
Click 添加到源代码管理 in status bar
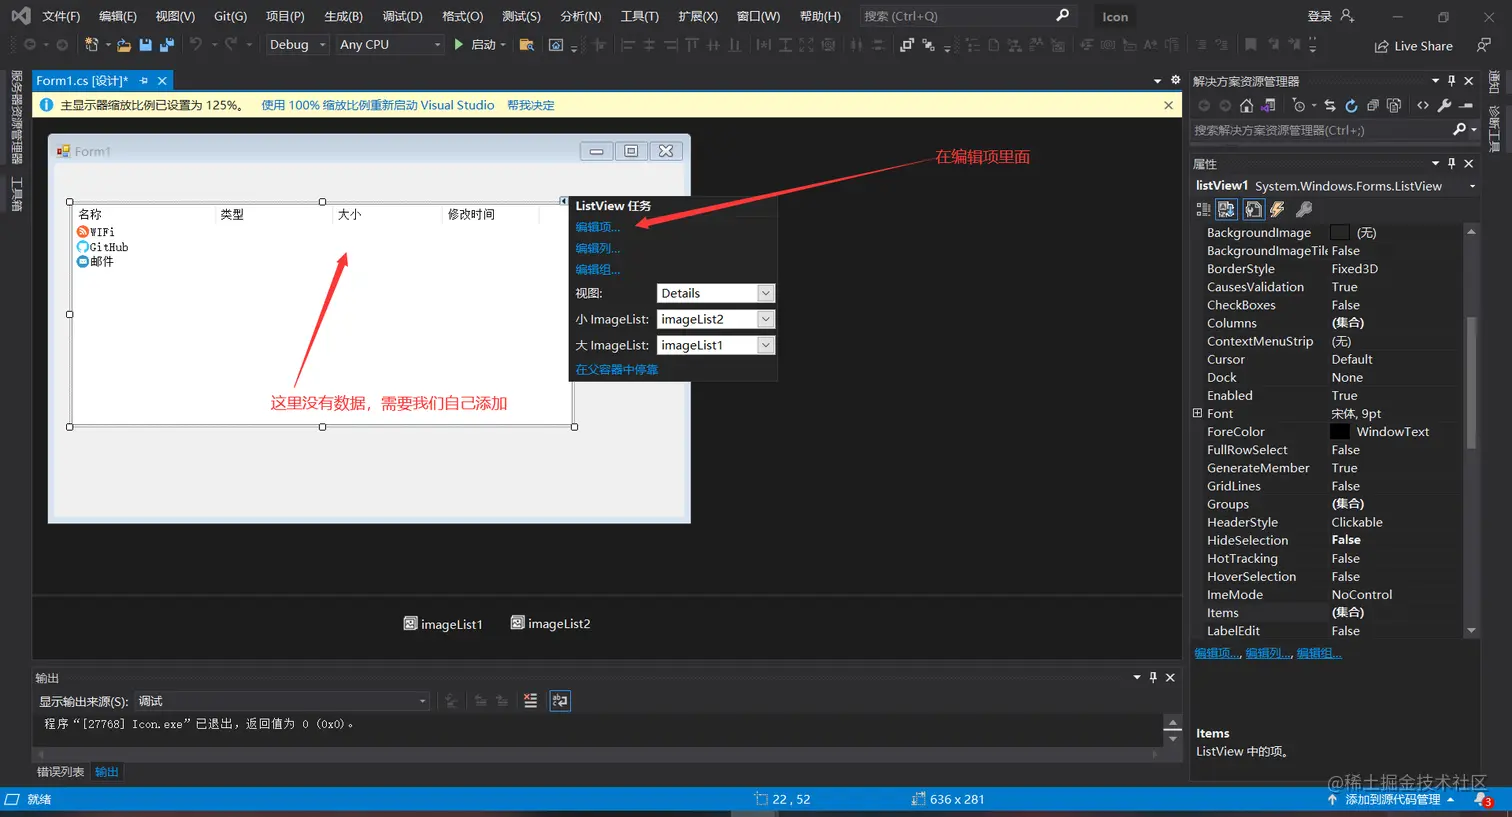click(x=1392, y=800)
